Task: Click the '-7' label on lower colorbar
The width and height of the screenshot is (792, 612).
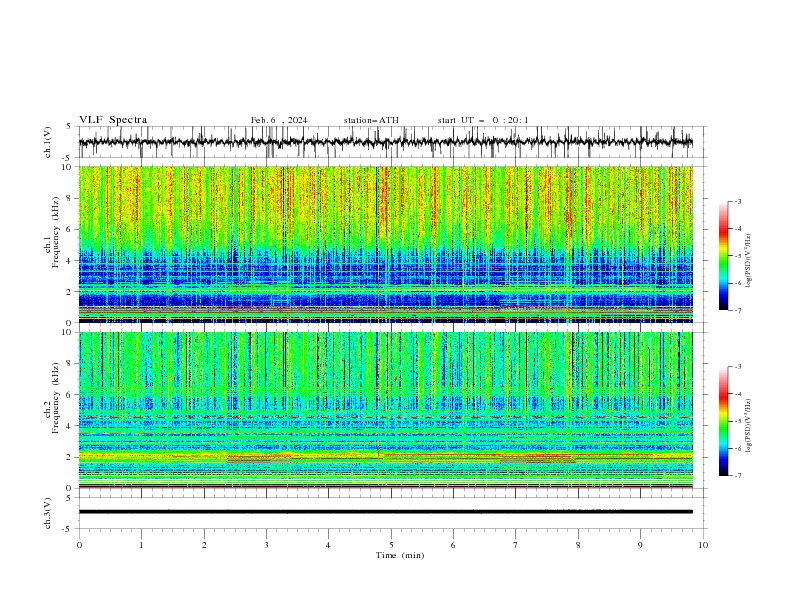Action: tap(737, 476)
